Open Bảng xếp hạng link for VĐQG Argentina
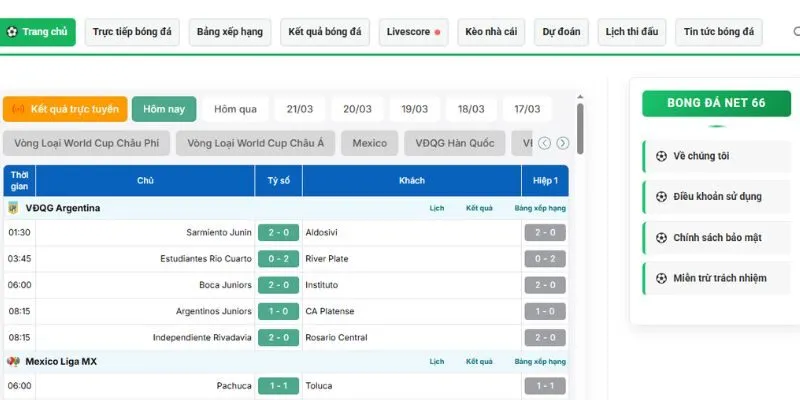Image resolution: width=800 pixels, height=400 pixels. [x=540, y=208]
